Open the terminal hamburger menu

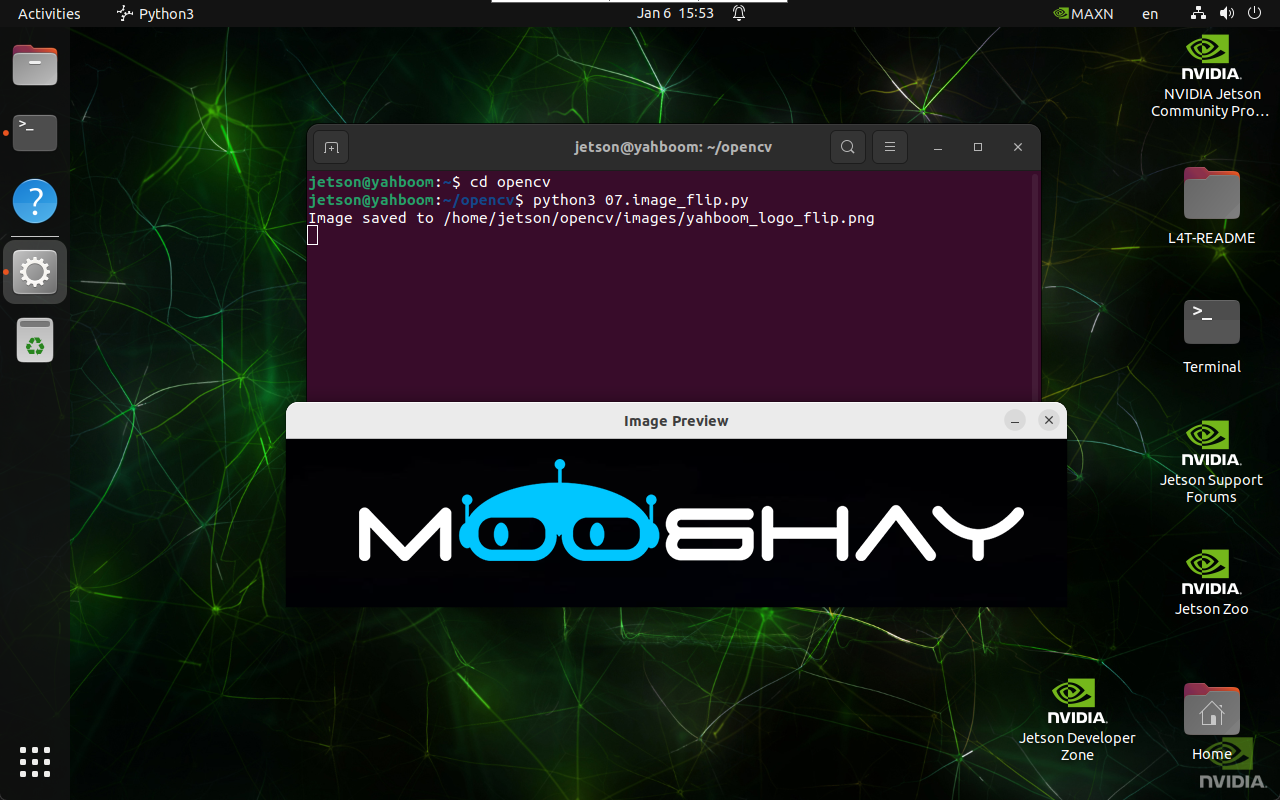pyautogui.click(x=889, y=147)
